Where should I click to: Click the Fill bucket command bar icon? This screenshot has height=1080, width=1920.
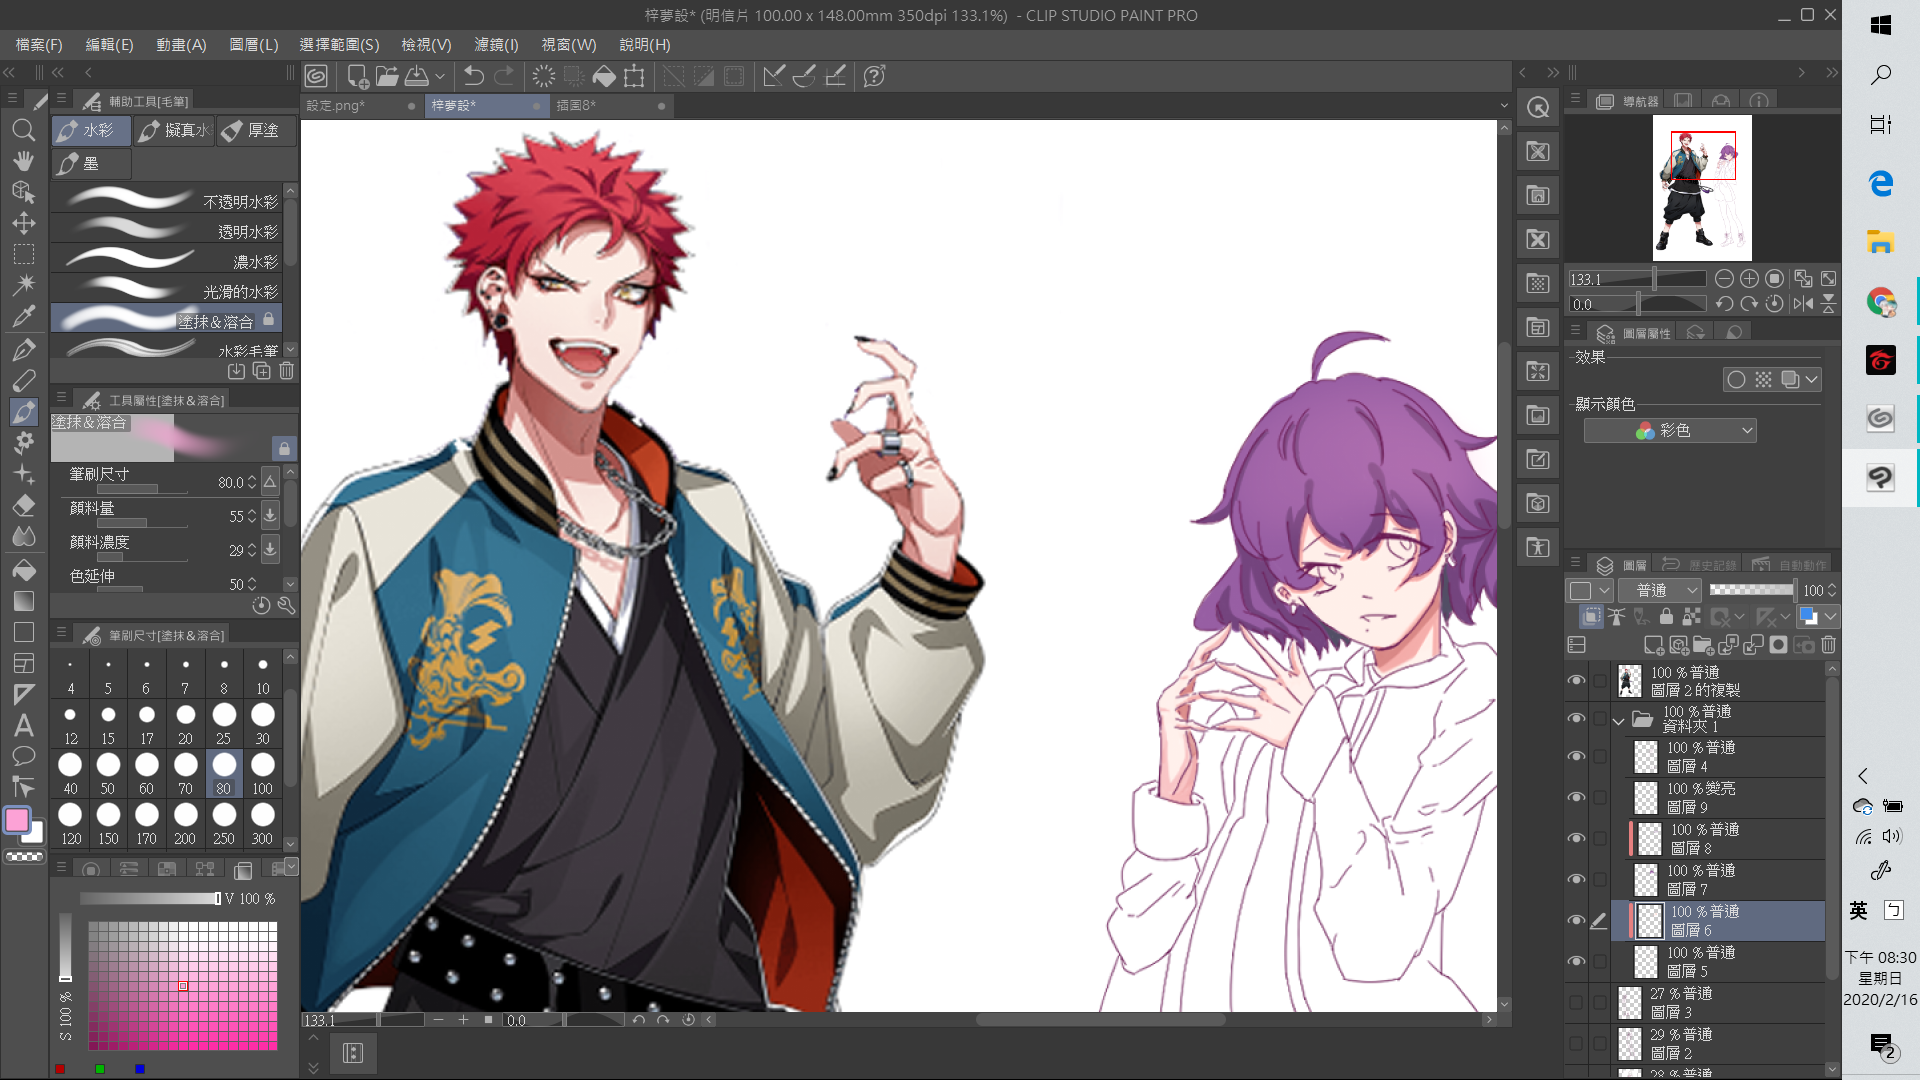pyautogui.click(x=604, y=76)
